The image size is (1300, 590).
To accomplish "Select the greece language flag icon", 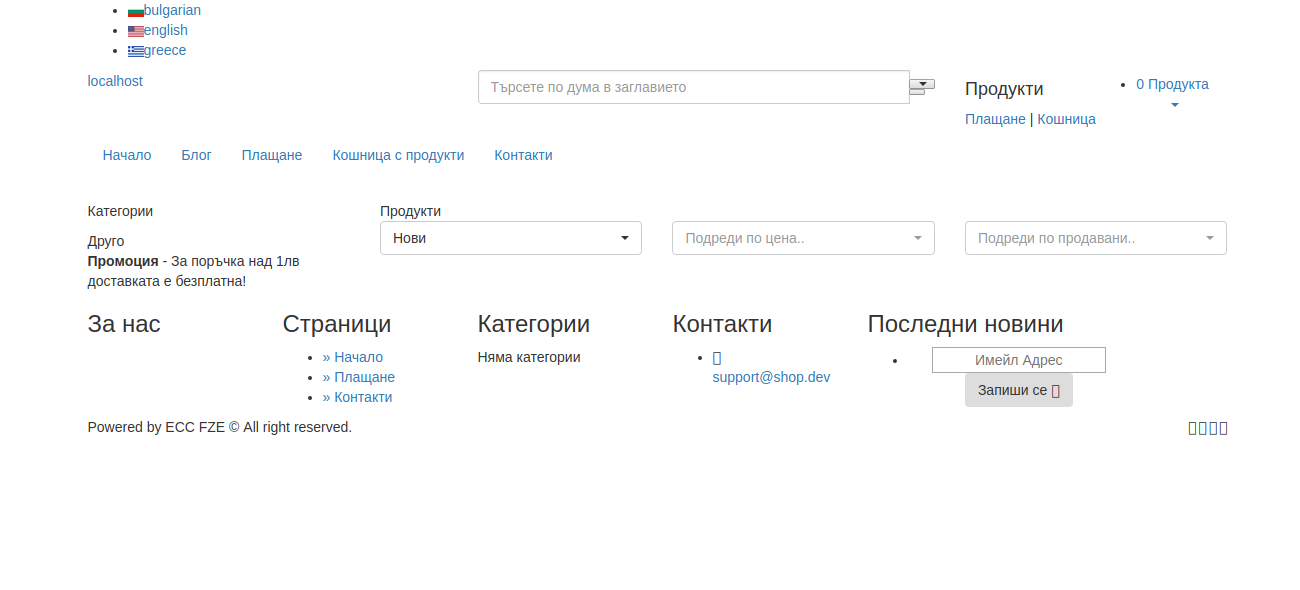I will pyautogui.click(x=137, y=50).
